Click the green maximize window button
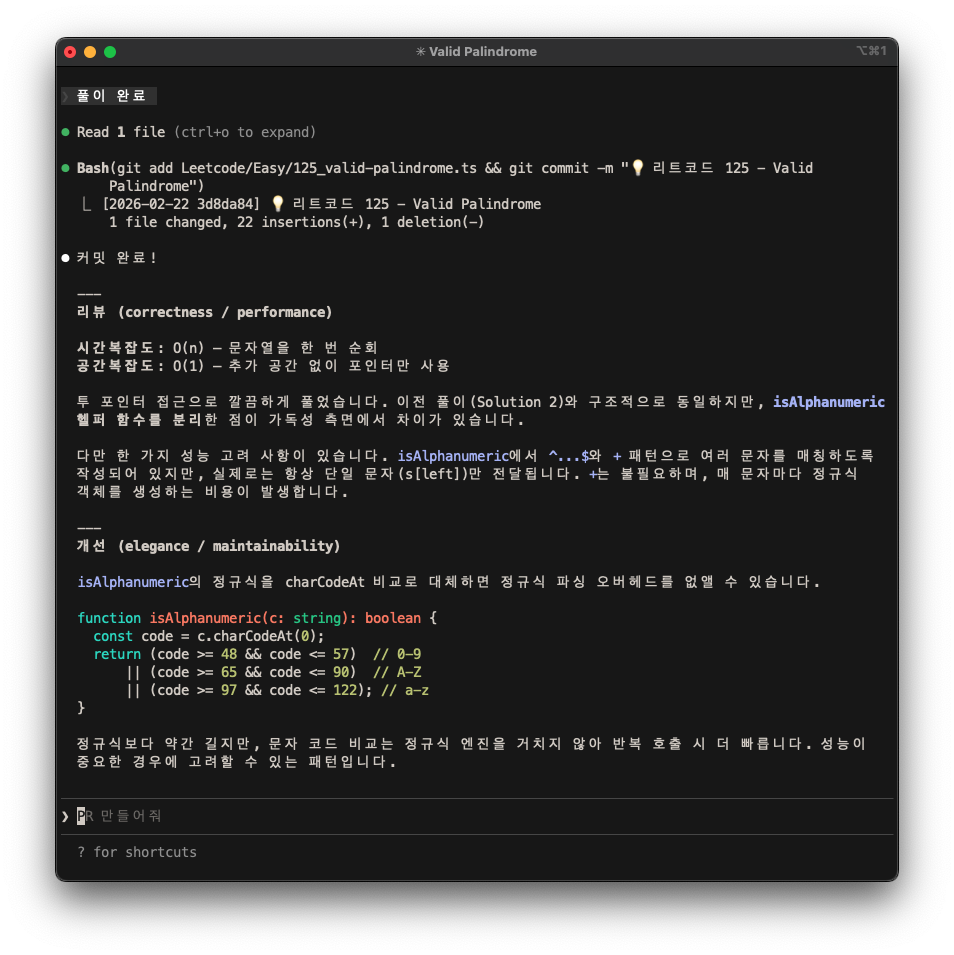The height and width of the screenshot is (955, 954). coord(110,52)
